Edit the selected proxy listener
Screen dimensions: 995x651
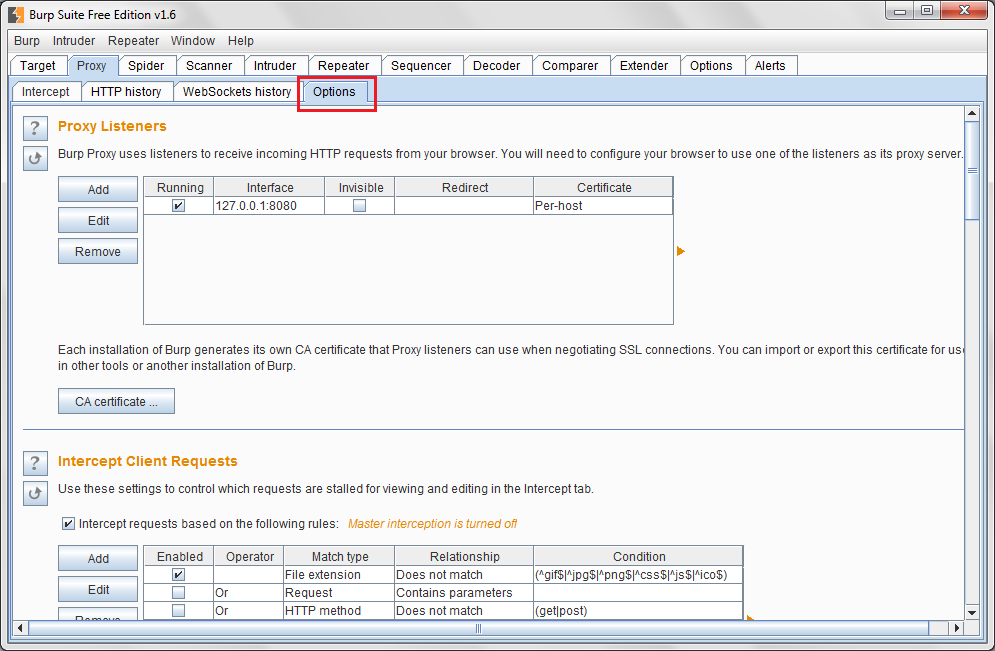click(98, 220)
